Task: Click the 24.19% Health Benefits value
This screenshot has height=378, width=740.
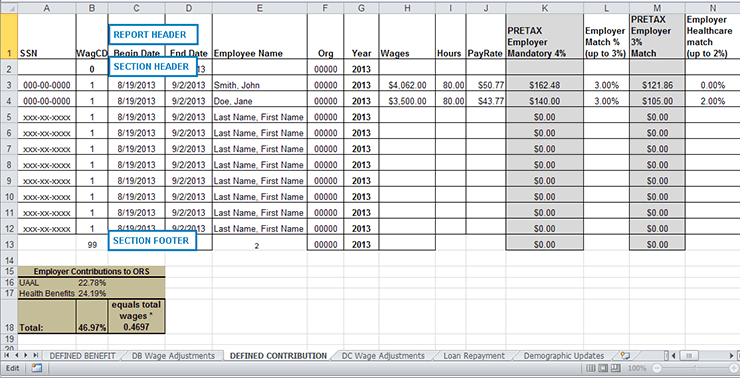Action: pos(92,293)
